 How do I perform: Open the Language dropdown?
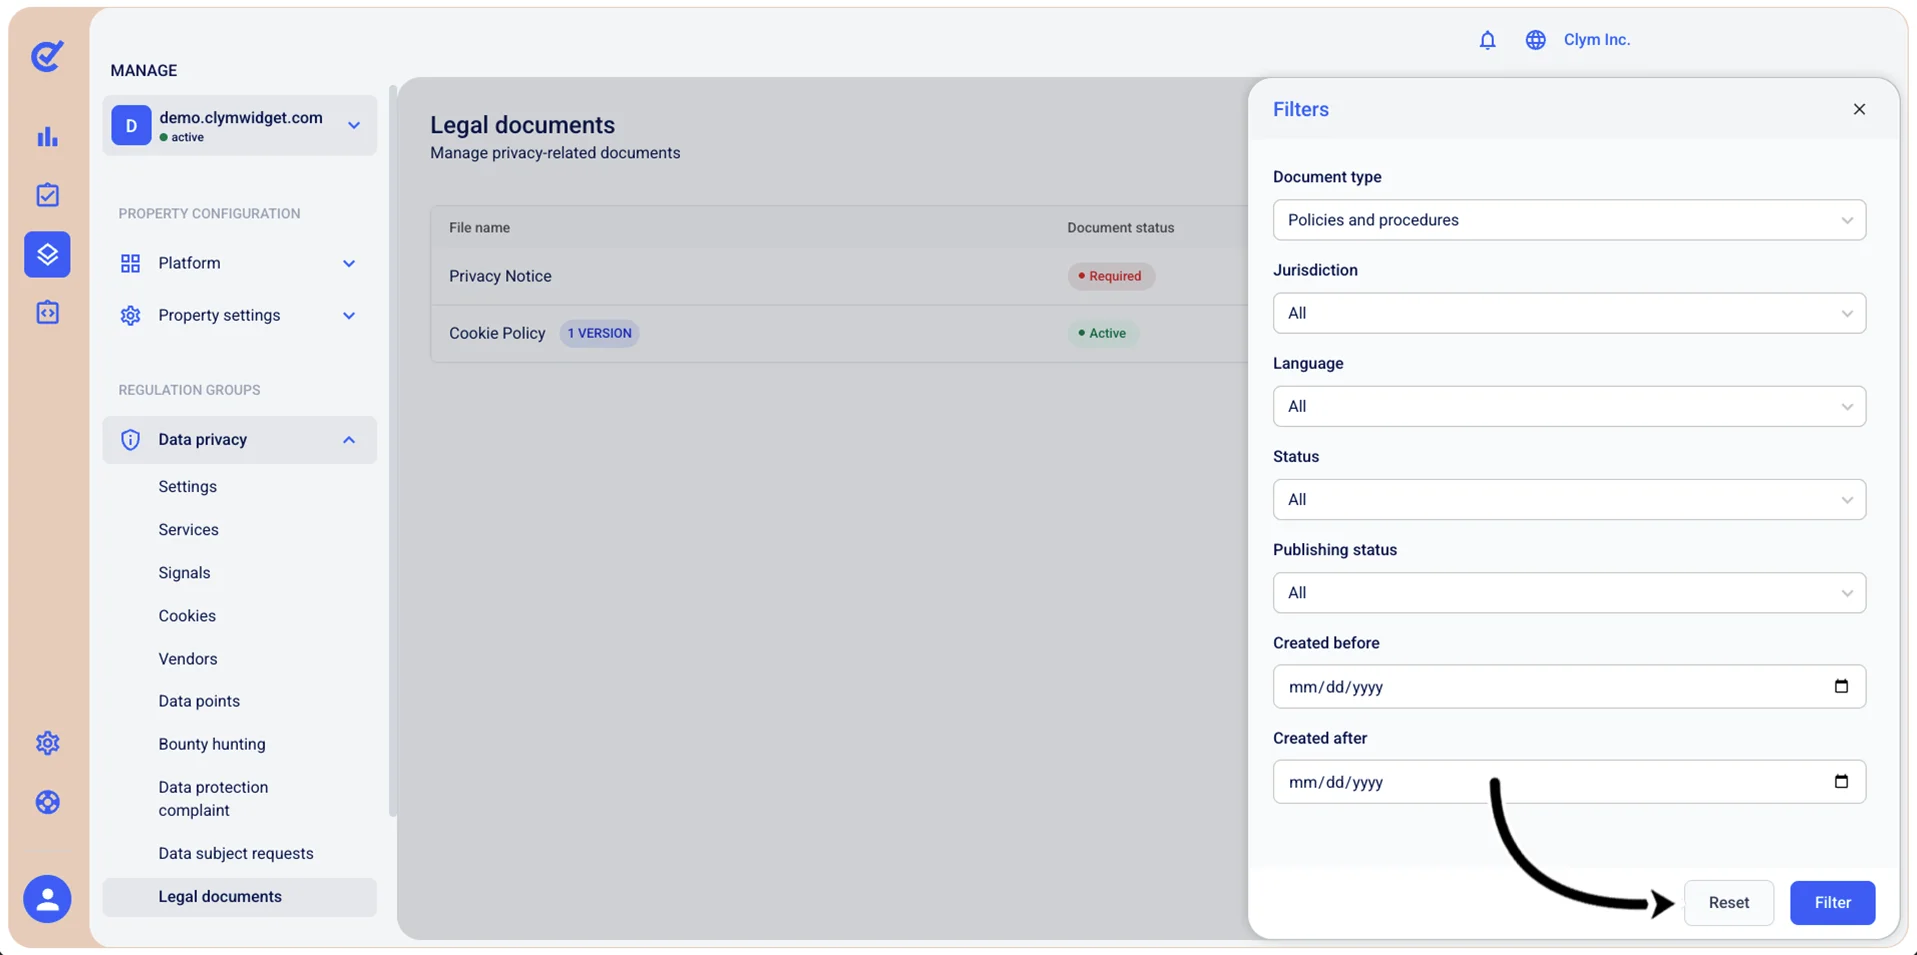point(1569,406)
